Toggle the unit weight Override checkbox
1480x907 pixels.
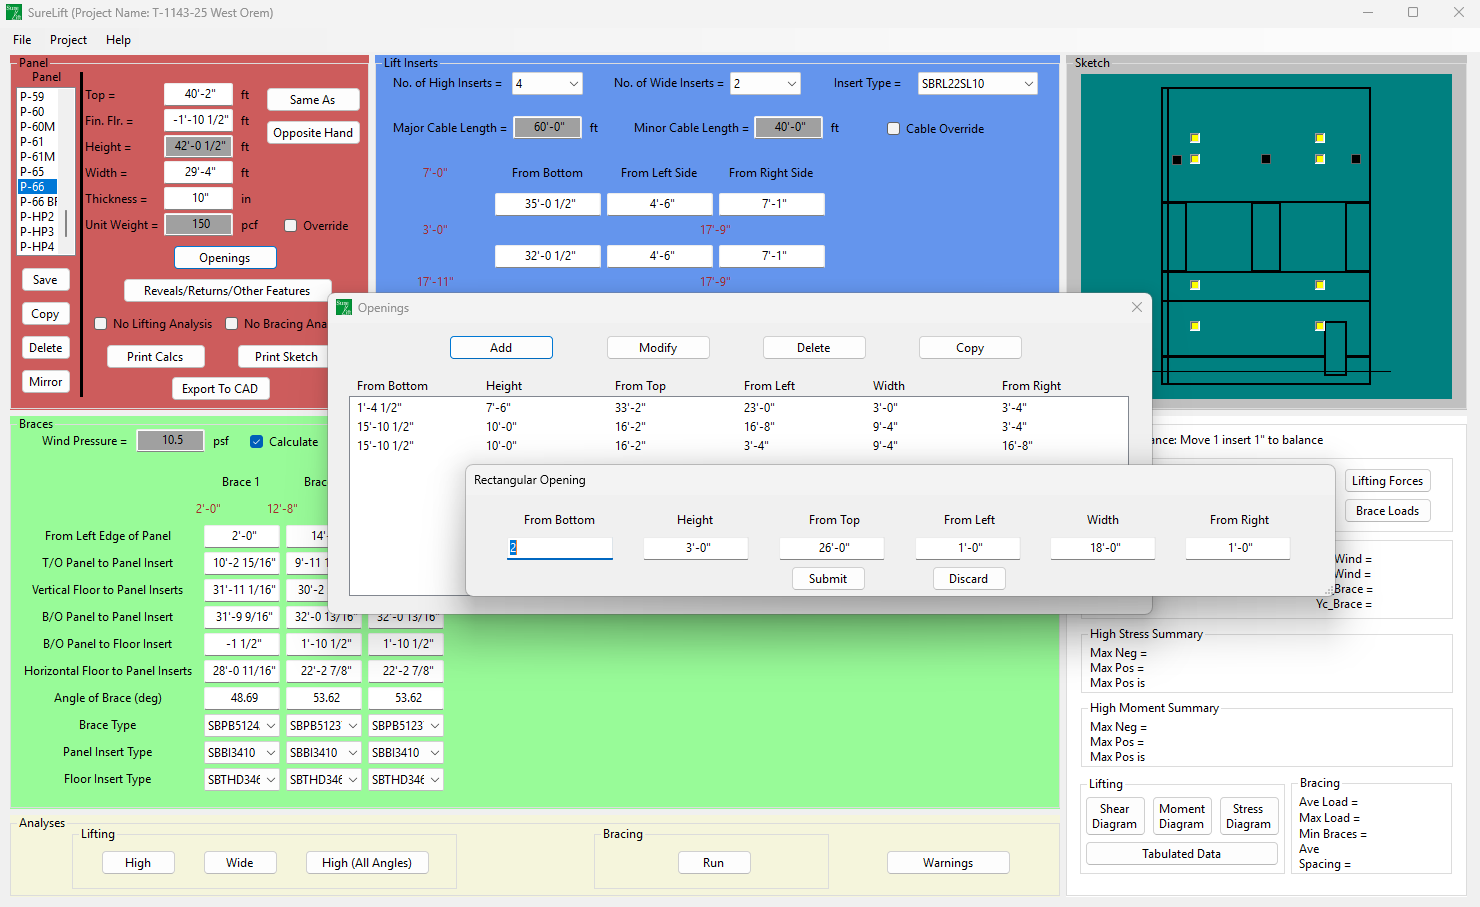point(291,226)
